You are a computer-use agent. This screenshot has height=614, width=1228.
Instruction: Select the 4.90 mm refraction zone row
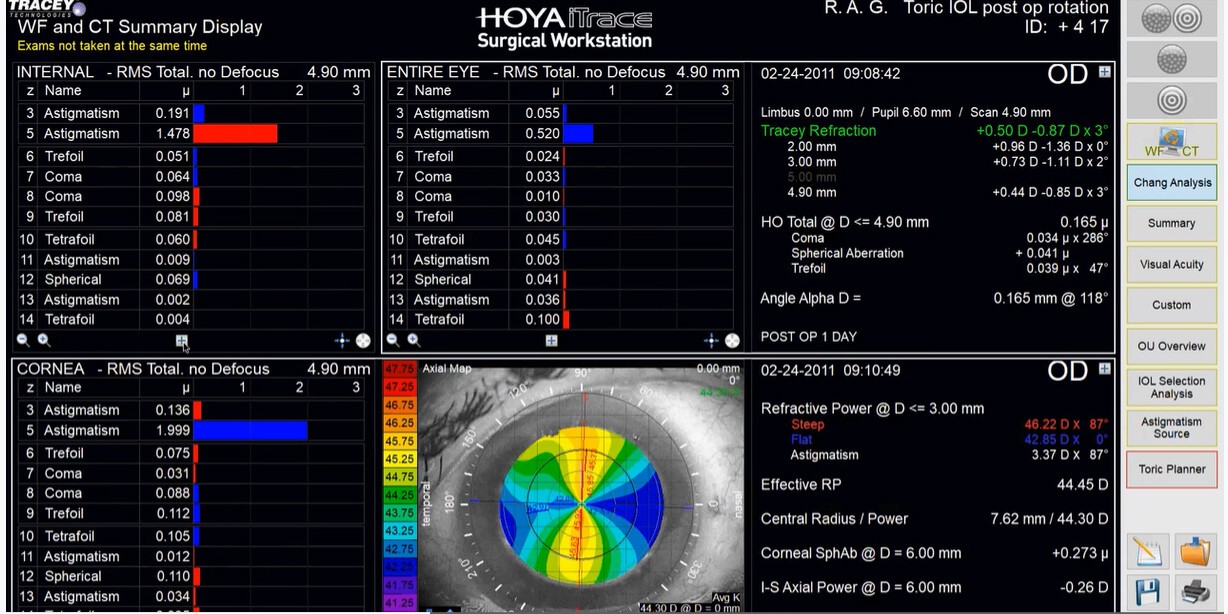pyautogui.click(x=947, y=192)
